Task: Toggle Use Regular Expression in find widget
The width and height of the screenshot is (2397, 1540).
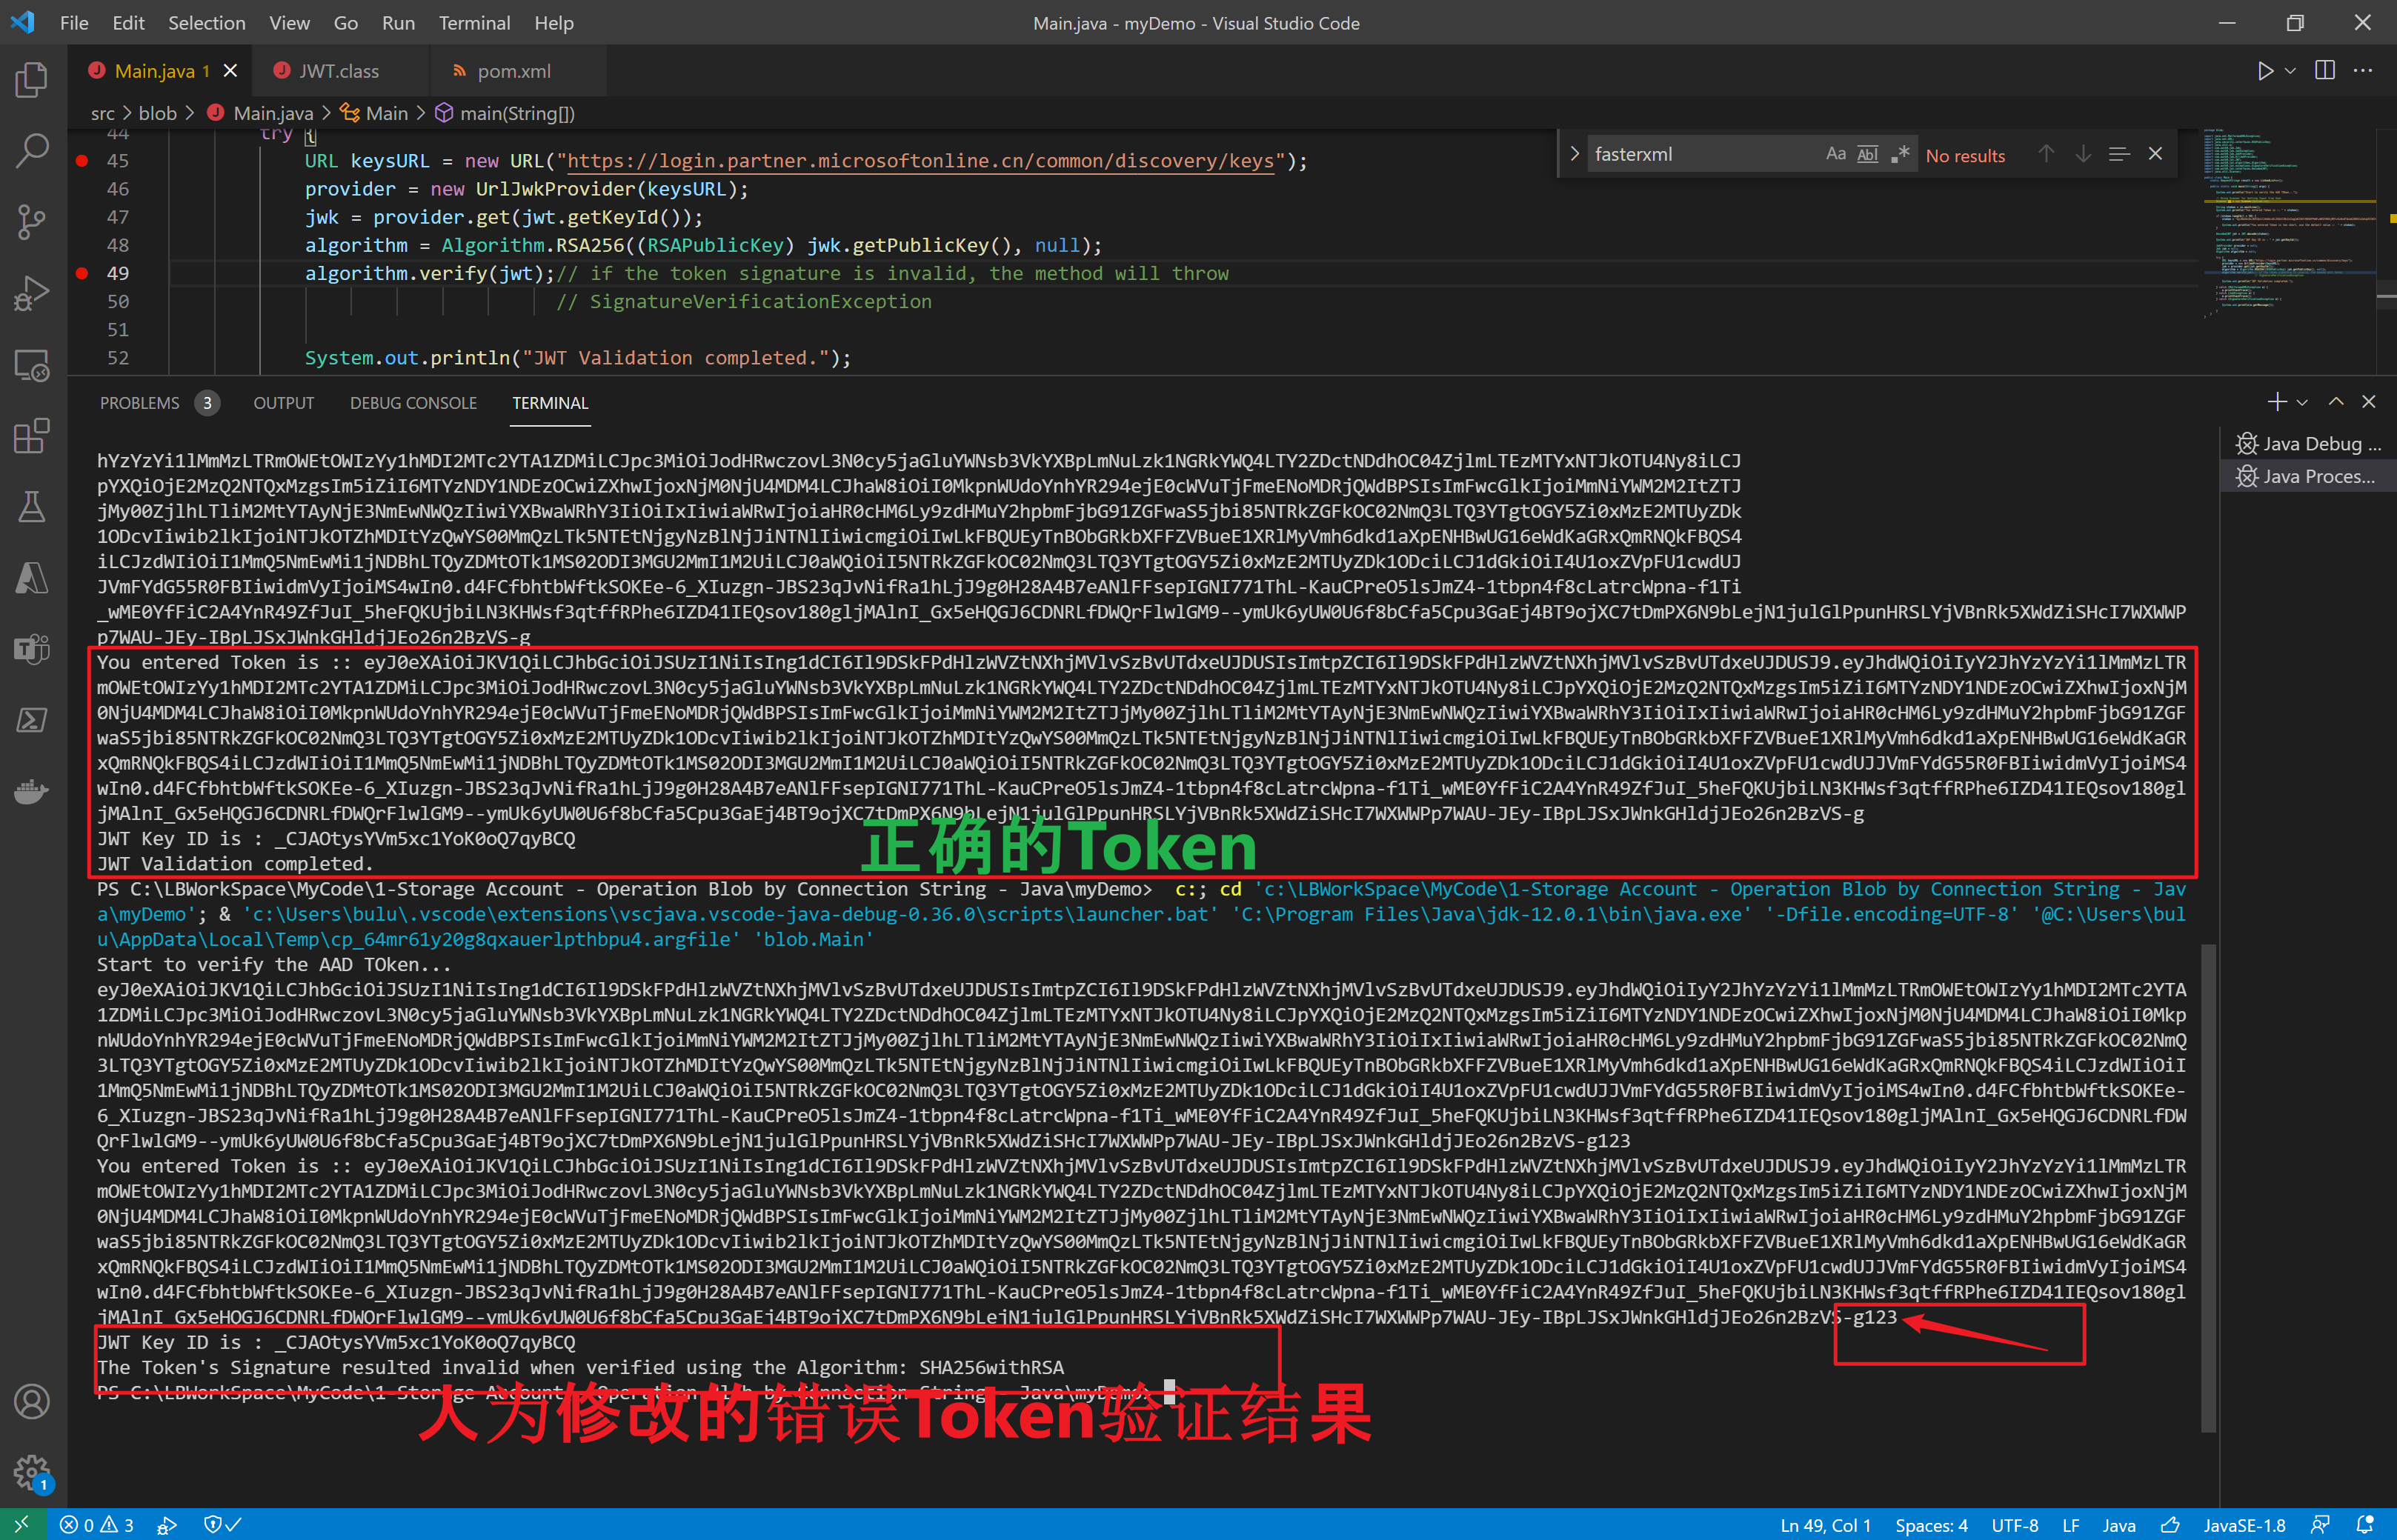Action: click(1899, 154)
